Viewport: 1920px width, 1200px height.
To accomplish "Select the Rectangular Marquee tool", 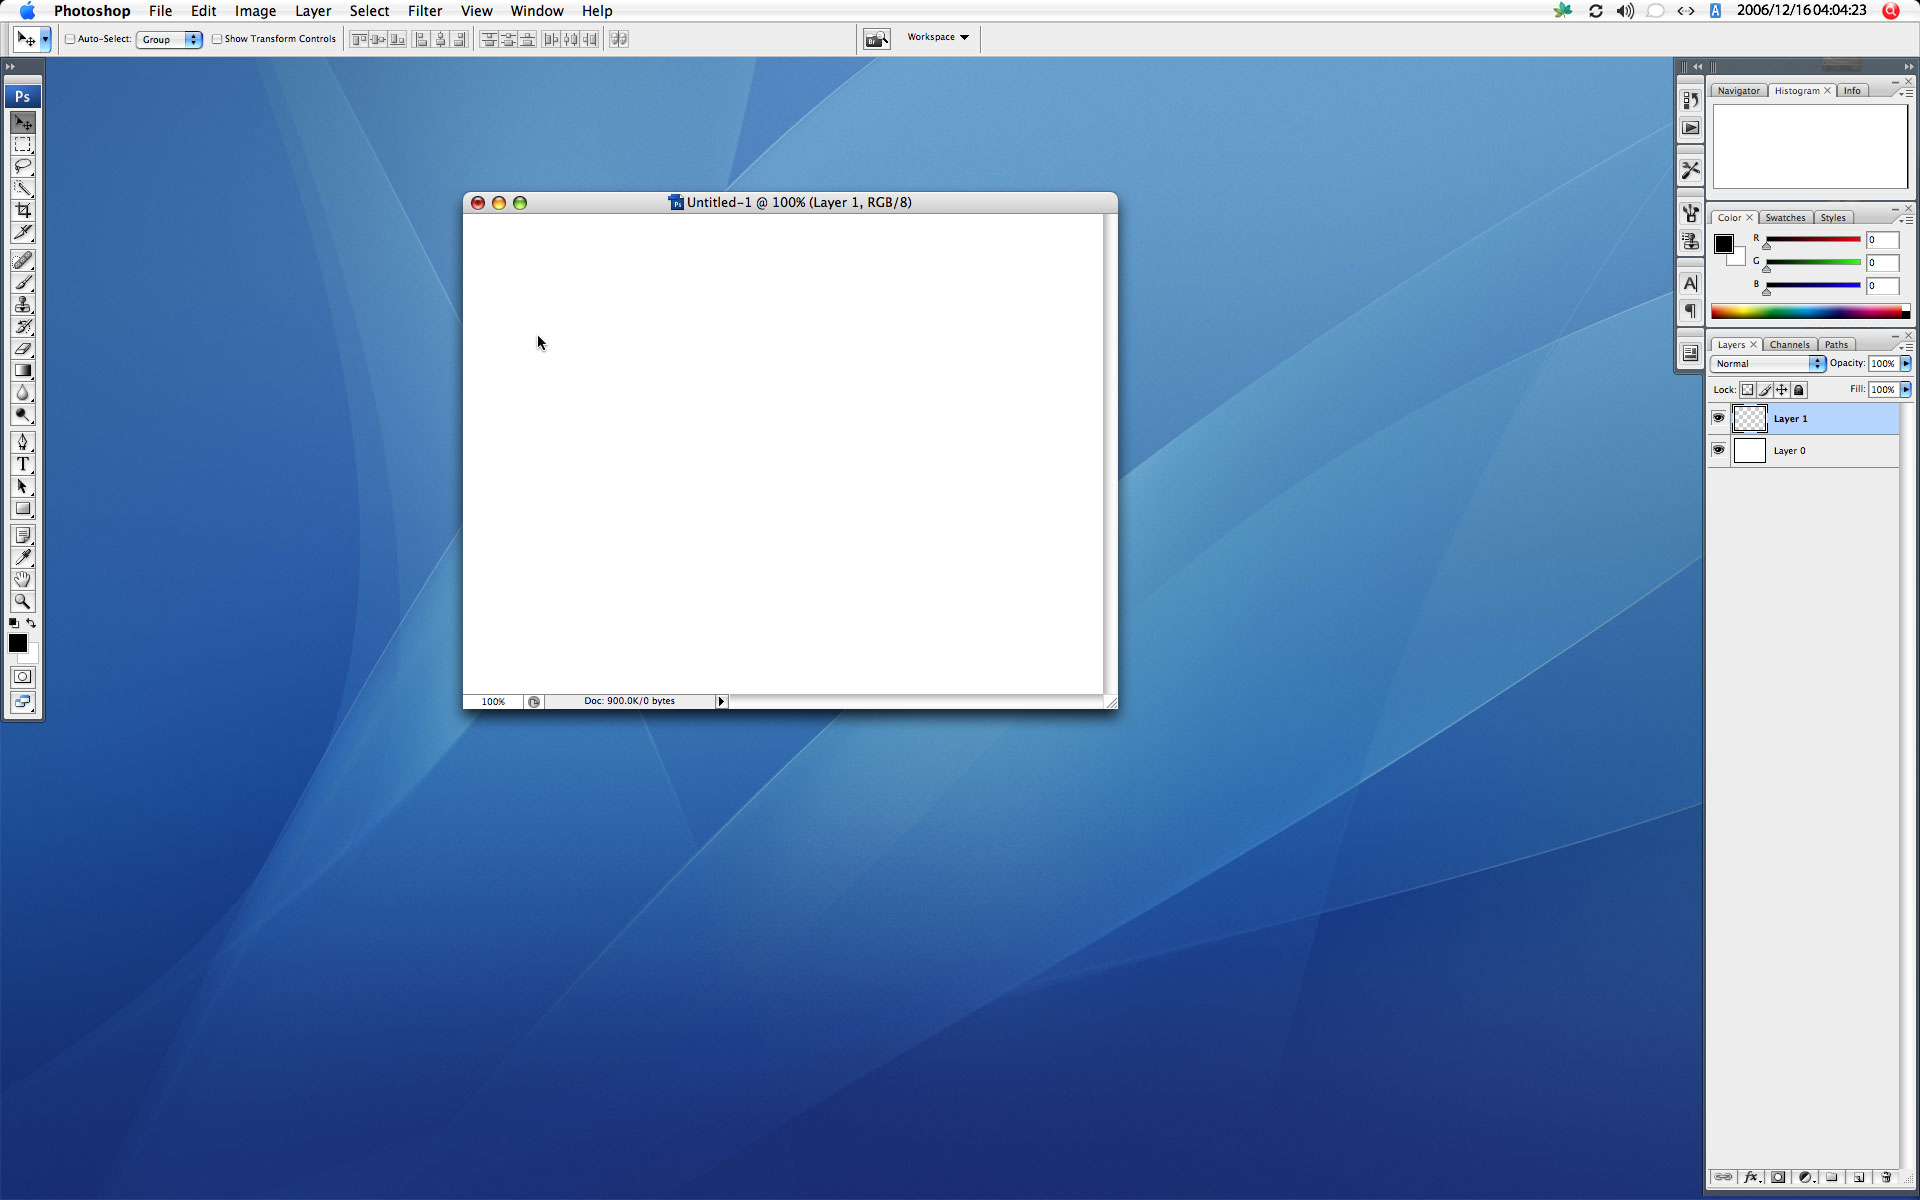I will (x=23, y=145).
